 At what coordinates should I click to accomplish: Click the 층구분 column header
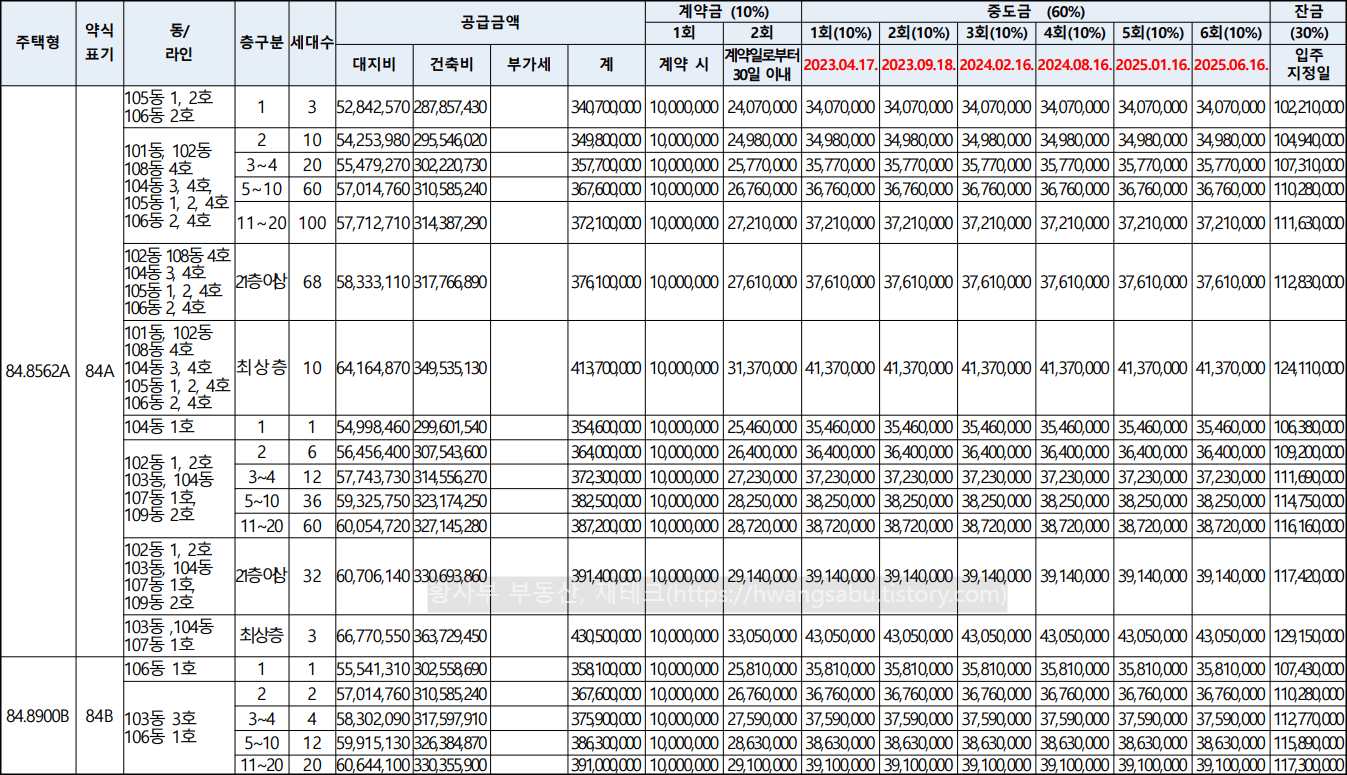pos(262,43)
